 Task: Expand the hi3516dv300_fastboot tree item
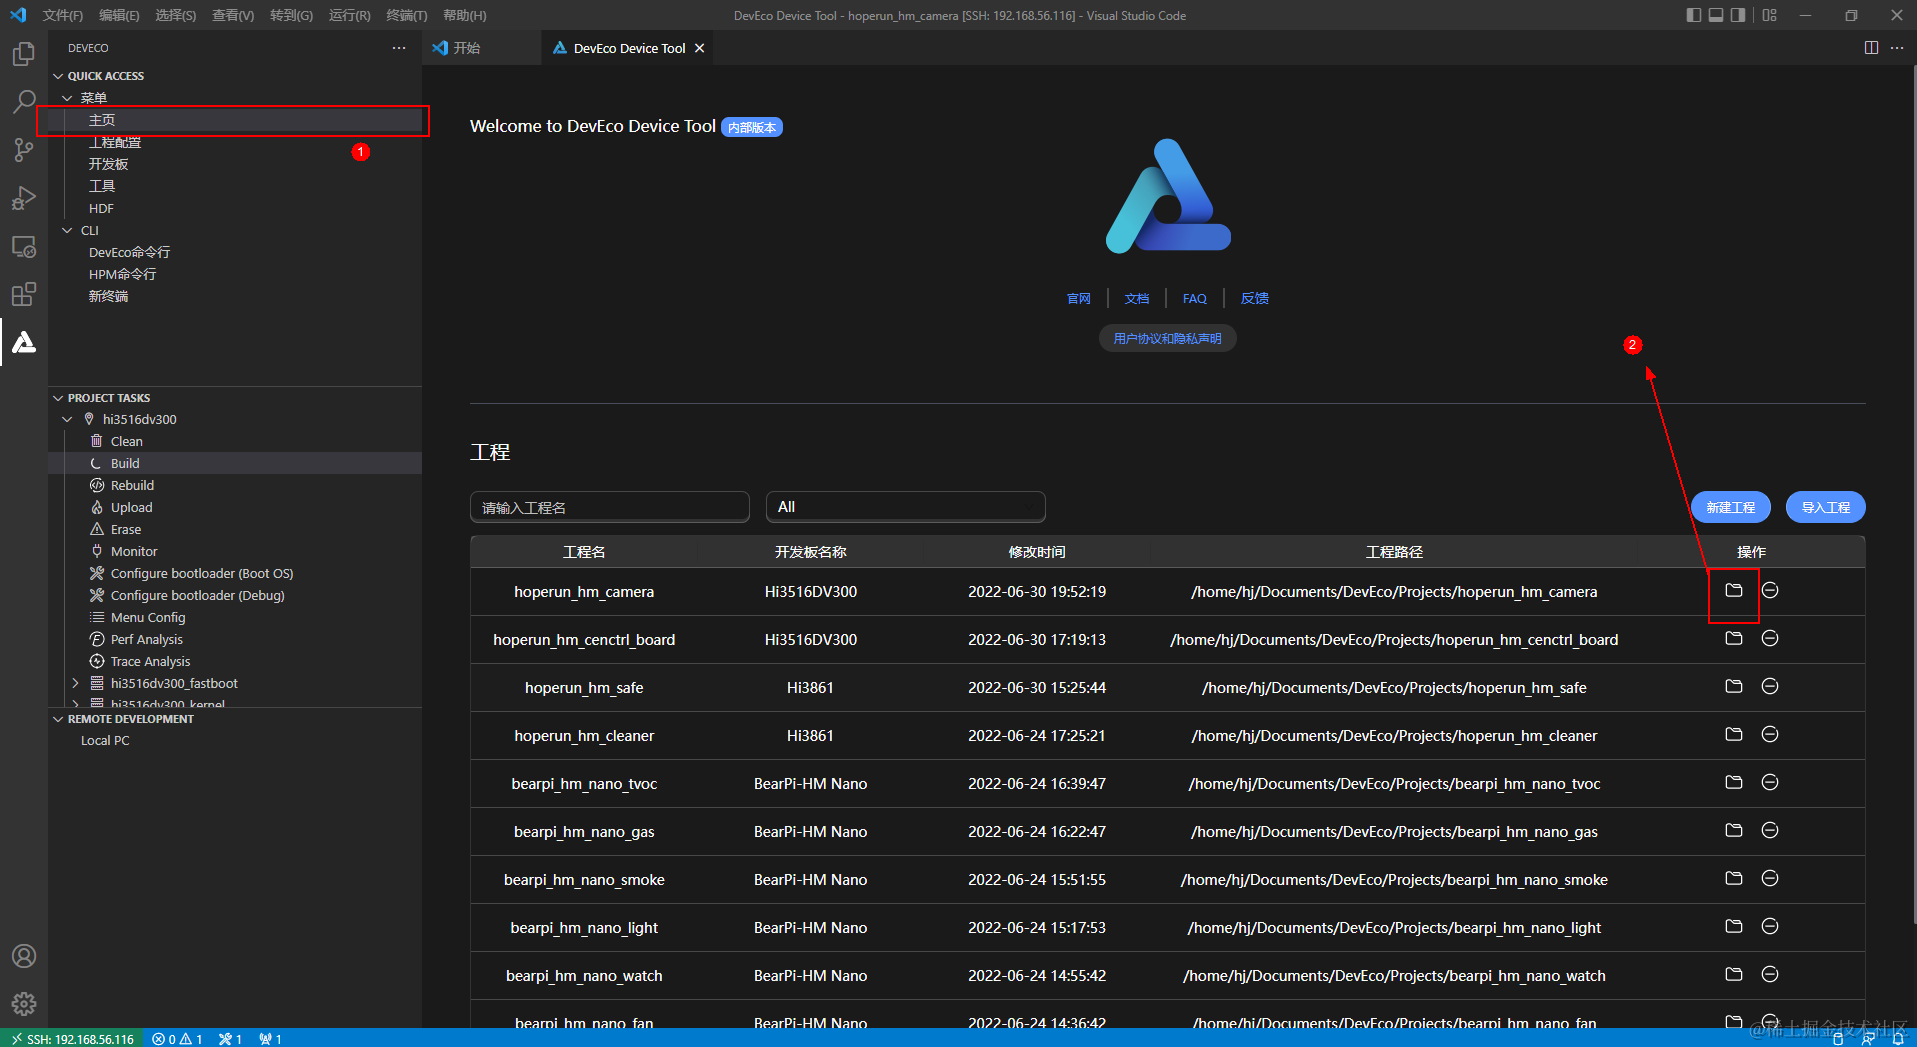click(x=75, y=683)
